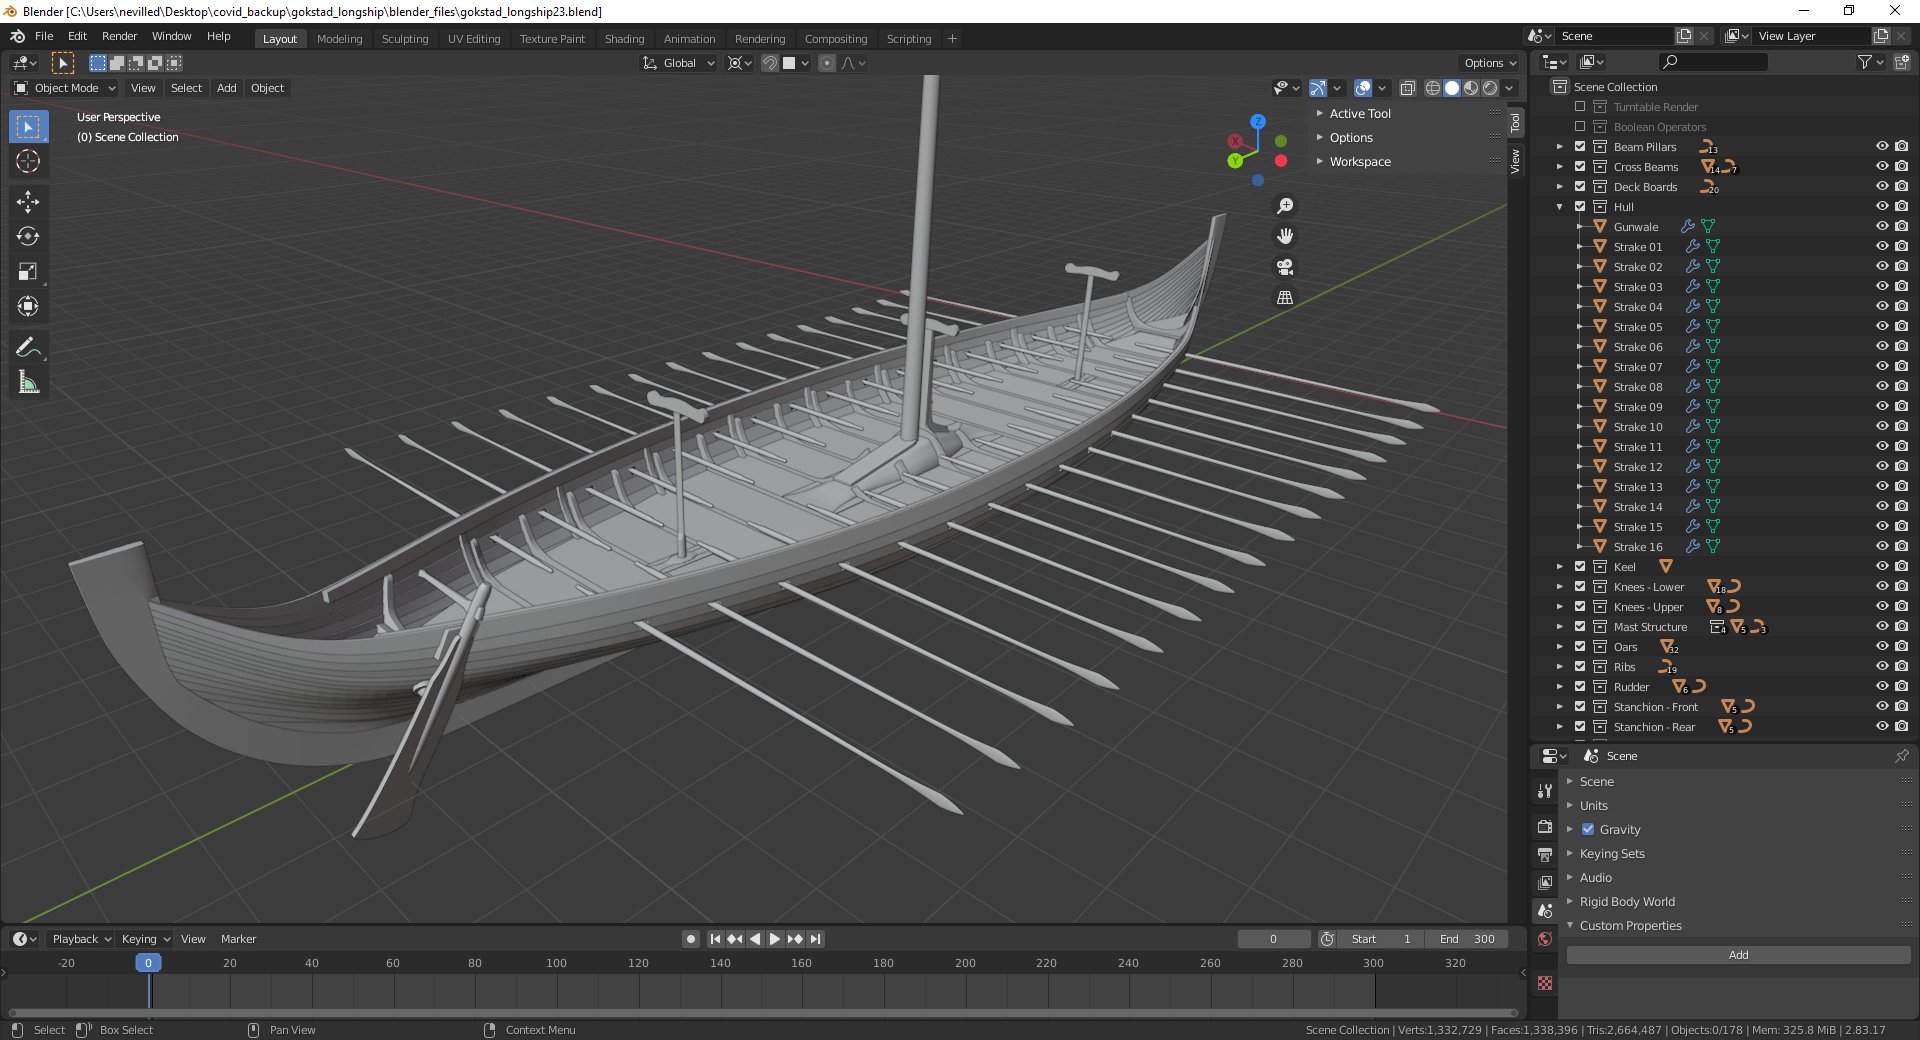Disable the Gravity checkbox

pos(1588,829)
